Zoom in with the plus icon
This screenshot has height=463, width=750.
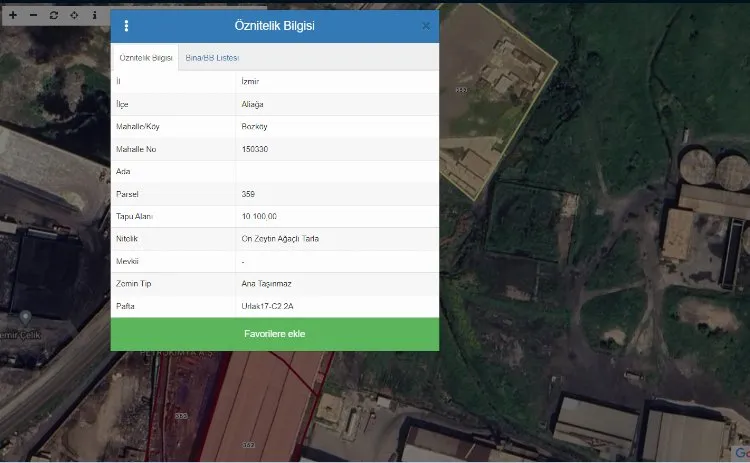click(x=13, y=16)
